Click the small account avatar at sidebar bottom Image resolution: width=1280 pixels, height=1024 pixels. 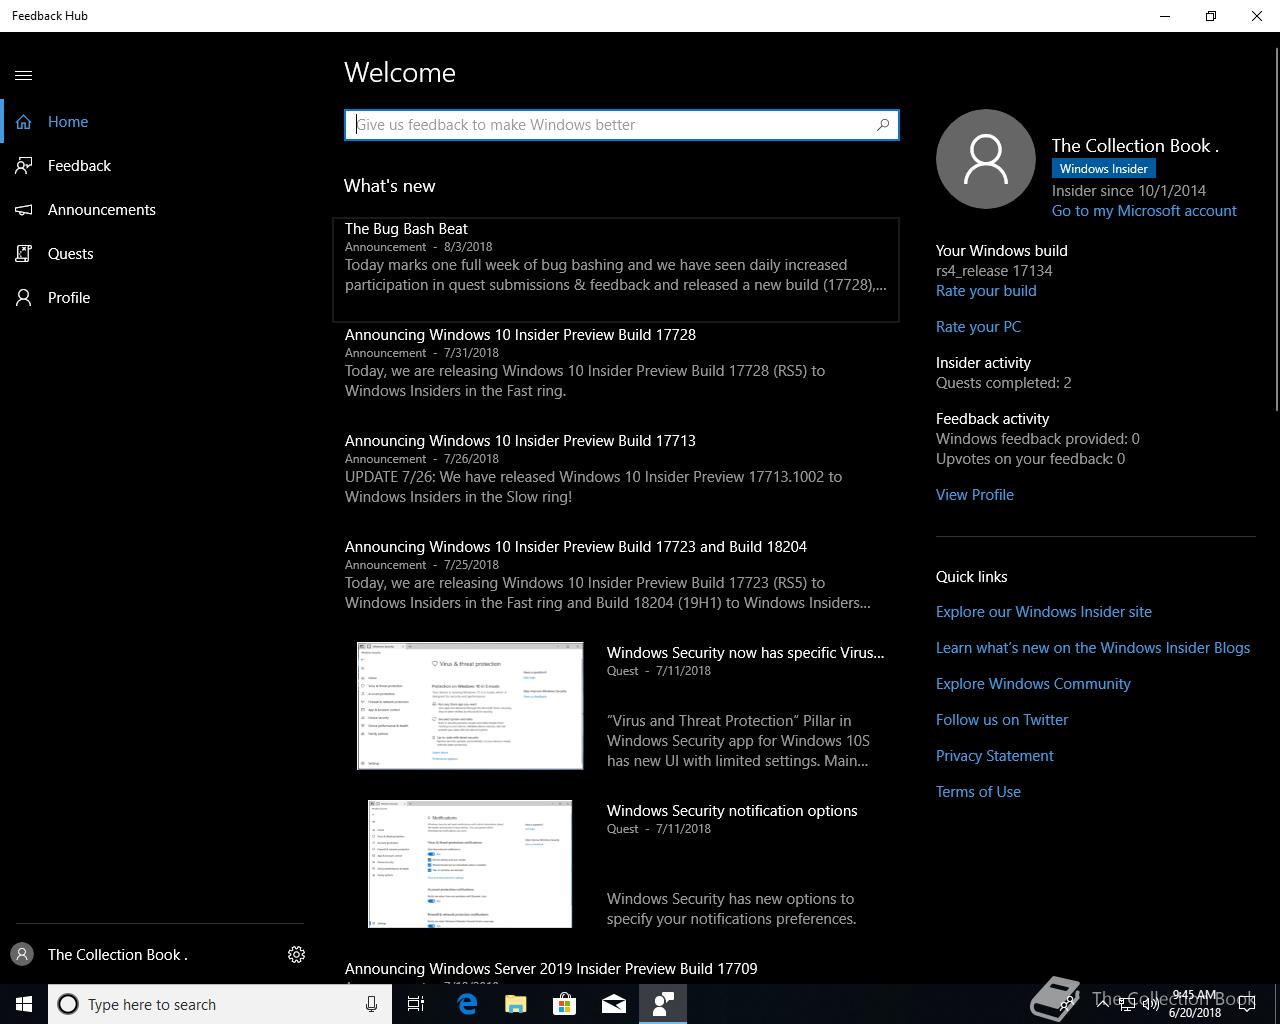(22, 955)
